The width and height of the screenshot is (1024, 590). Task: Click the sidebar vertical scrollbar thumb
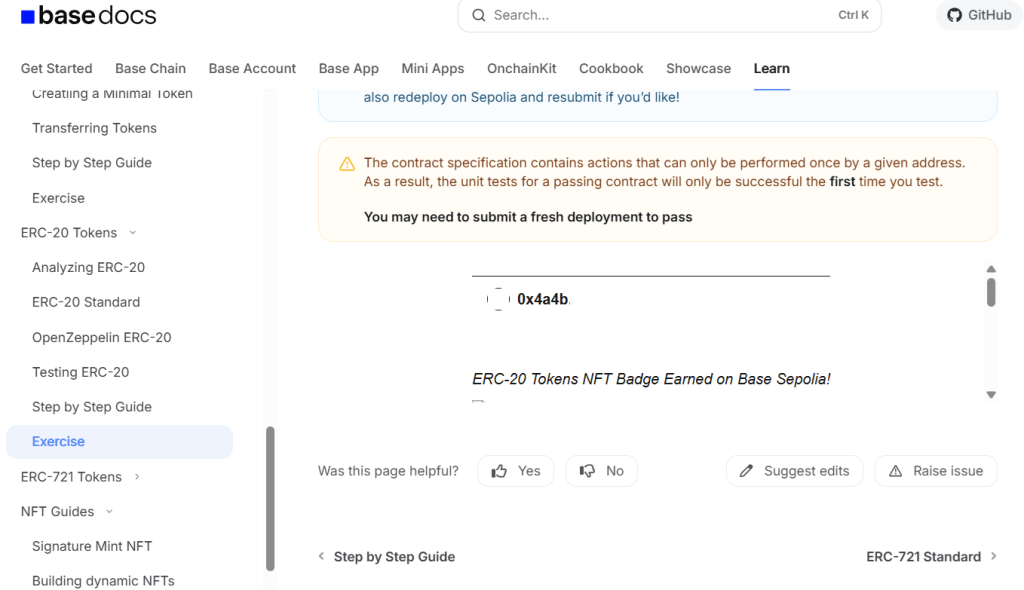pos(270,498)
